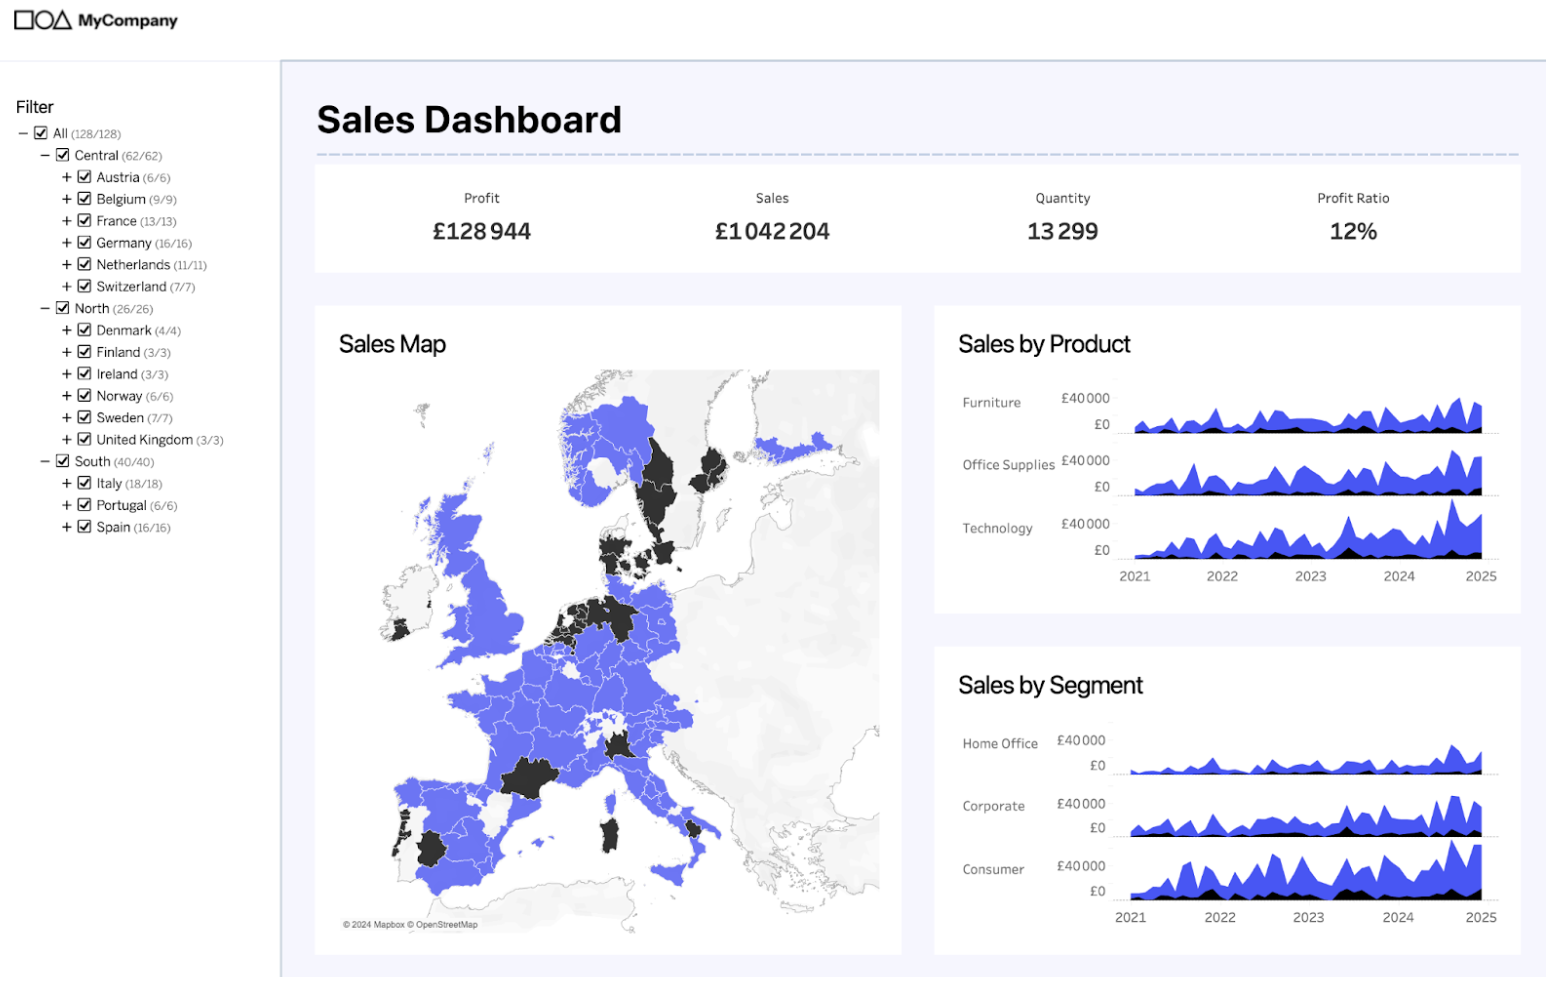Expand the Italy tree node
This screenshot has height=982, width=1546.
point(67,483)
